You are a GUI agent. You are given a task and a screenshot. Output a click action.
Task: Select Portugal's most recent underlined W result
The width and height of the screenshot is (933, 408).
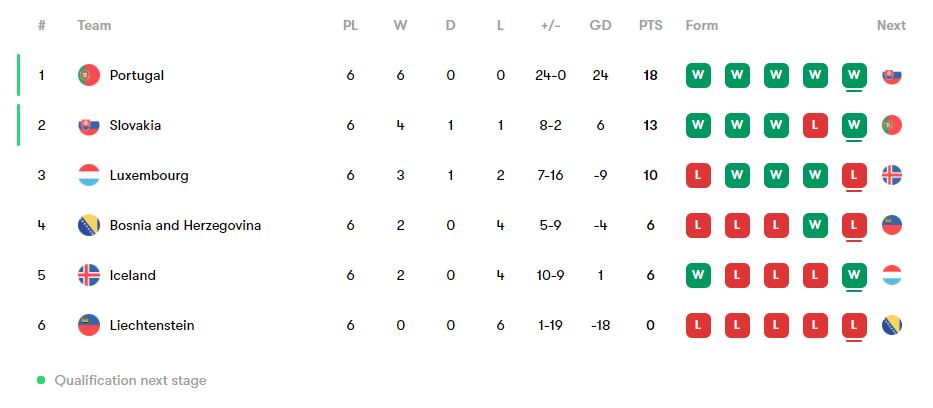854,76
